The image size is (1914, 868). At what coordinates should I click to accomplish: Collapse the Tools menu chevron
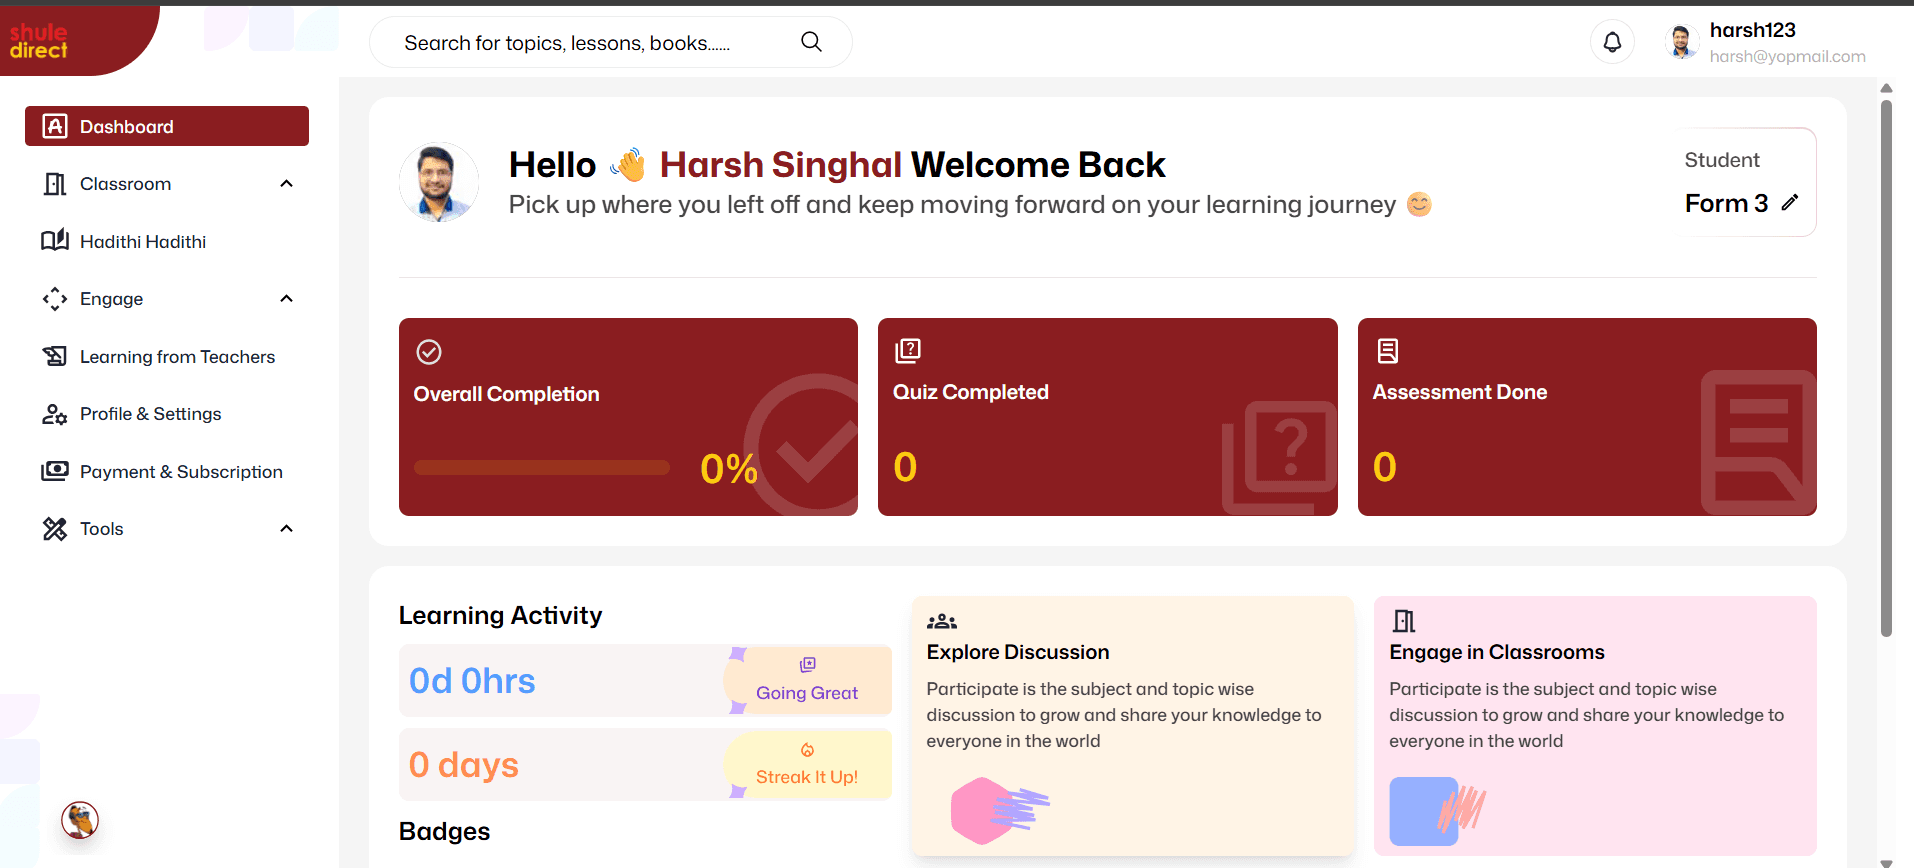(287, 529)
